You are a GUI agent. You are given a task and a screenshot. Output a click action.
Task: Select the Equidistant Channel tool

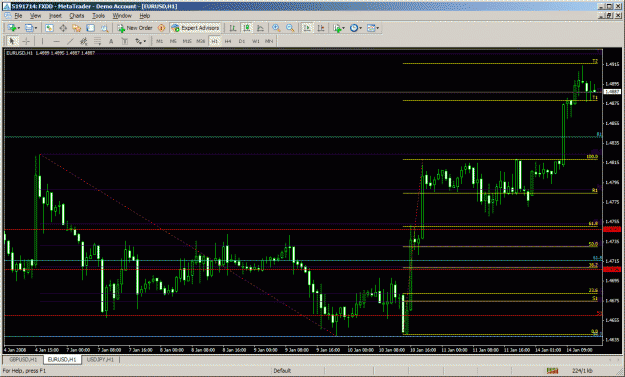[x=84, y=41]
